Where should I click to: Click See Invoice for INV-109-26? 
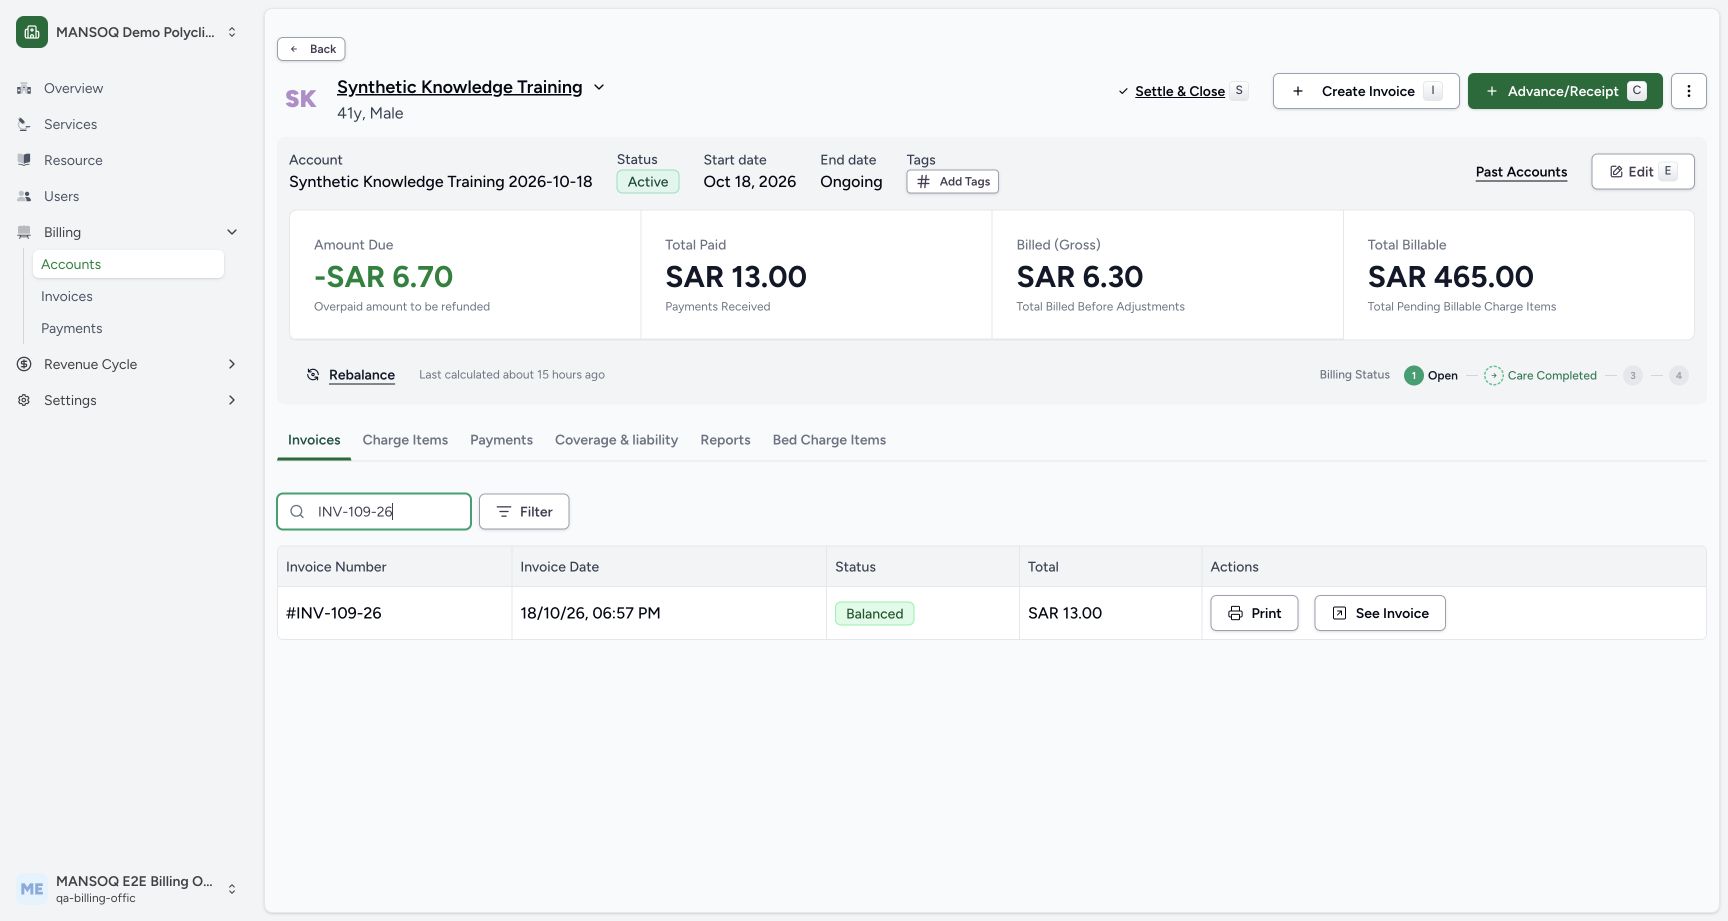click(x=1380, y=613)
